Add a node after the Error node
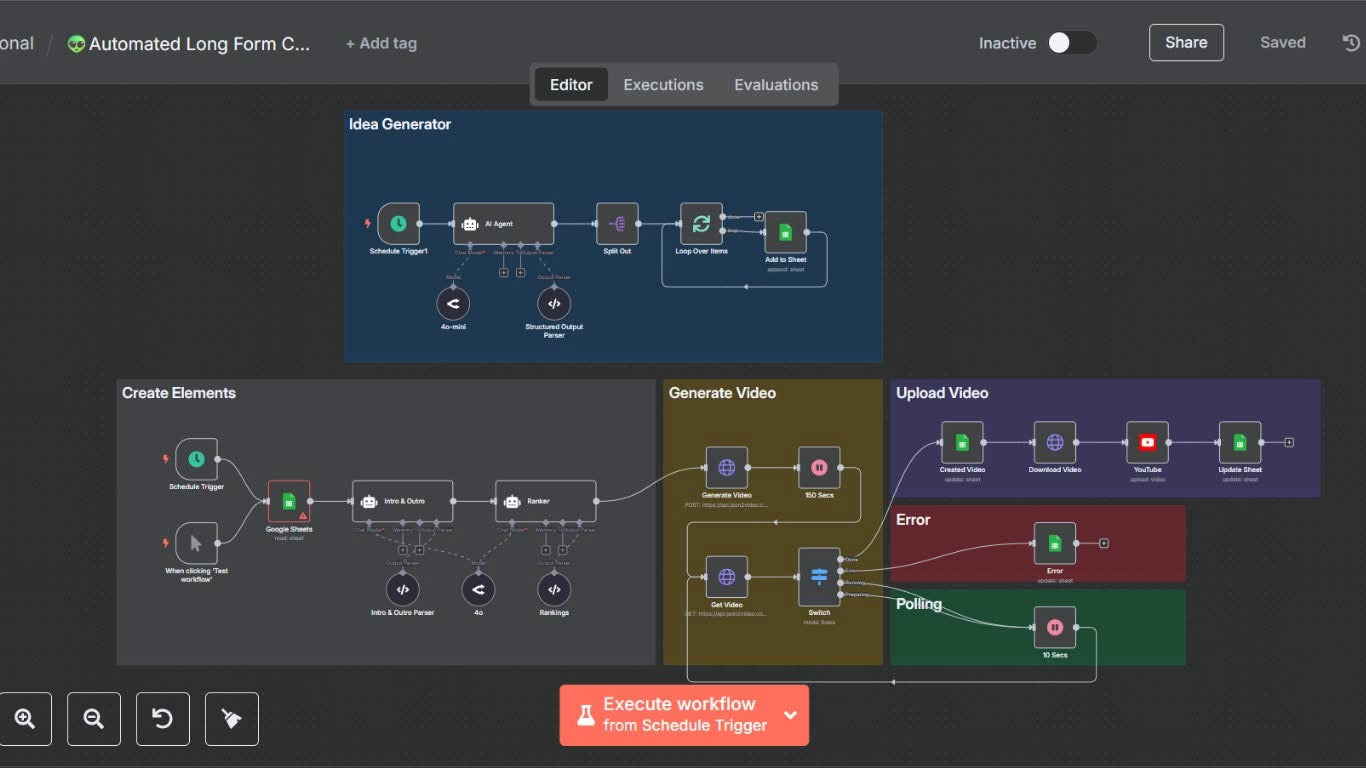The height and width of the screenshot is (768, 1366). pyautogui.click(x=1104, y=543)
